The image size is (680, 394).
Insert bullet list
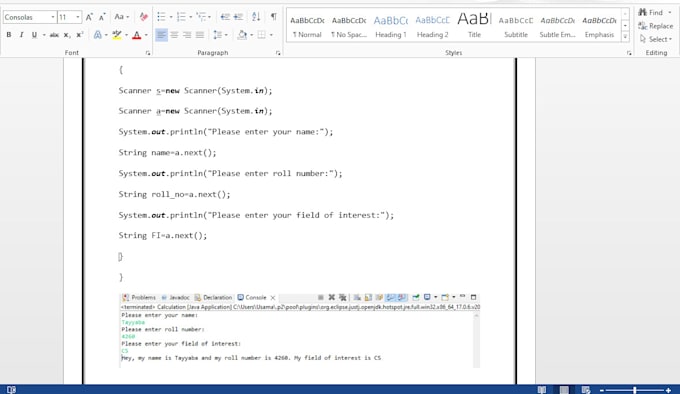coord(161,17)
